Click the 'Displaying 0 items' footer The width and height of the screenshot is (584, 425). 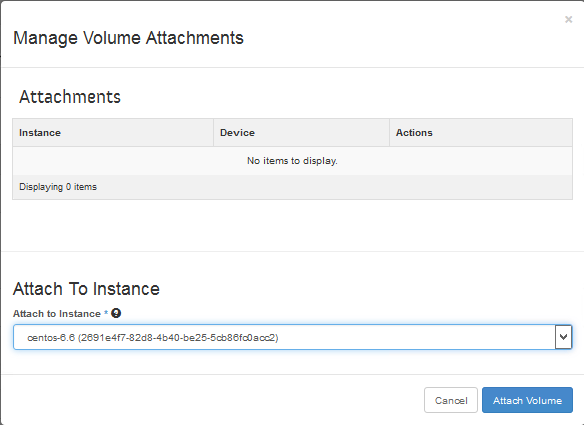coord(58,187)
